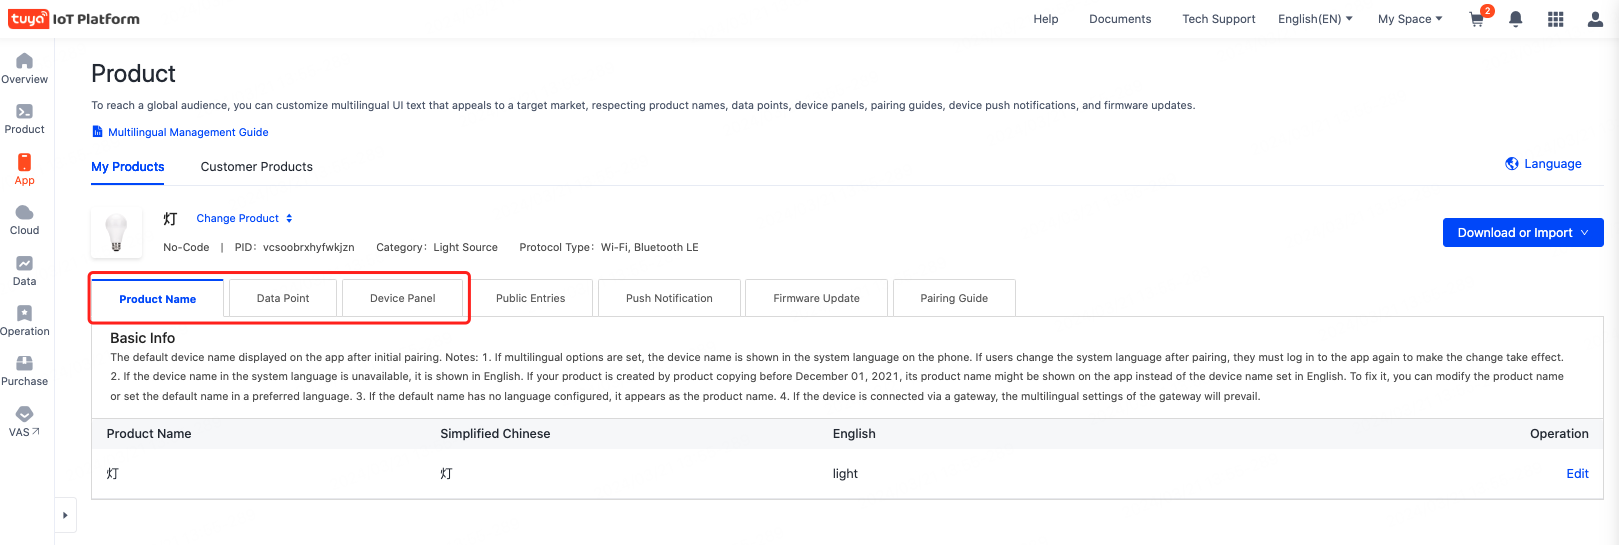Open the Operation sidebar icon

pos(25,313)
